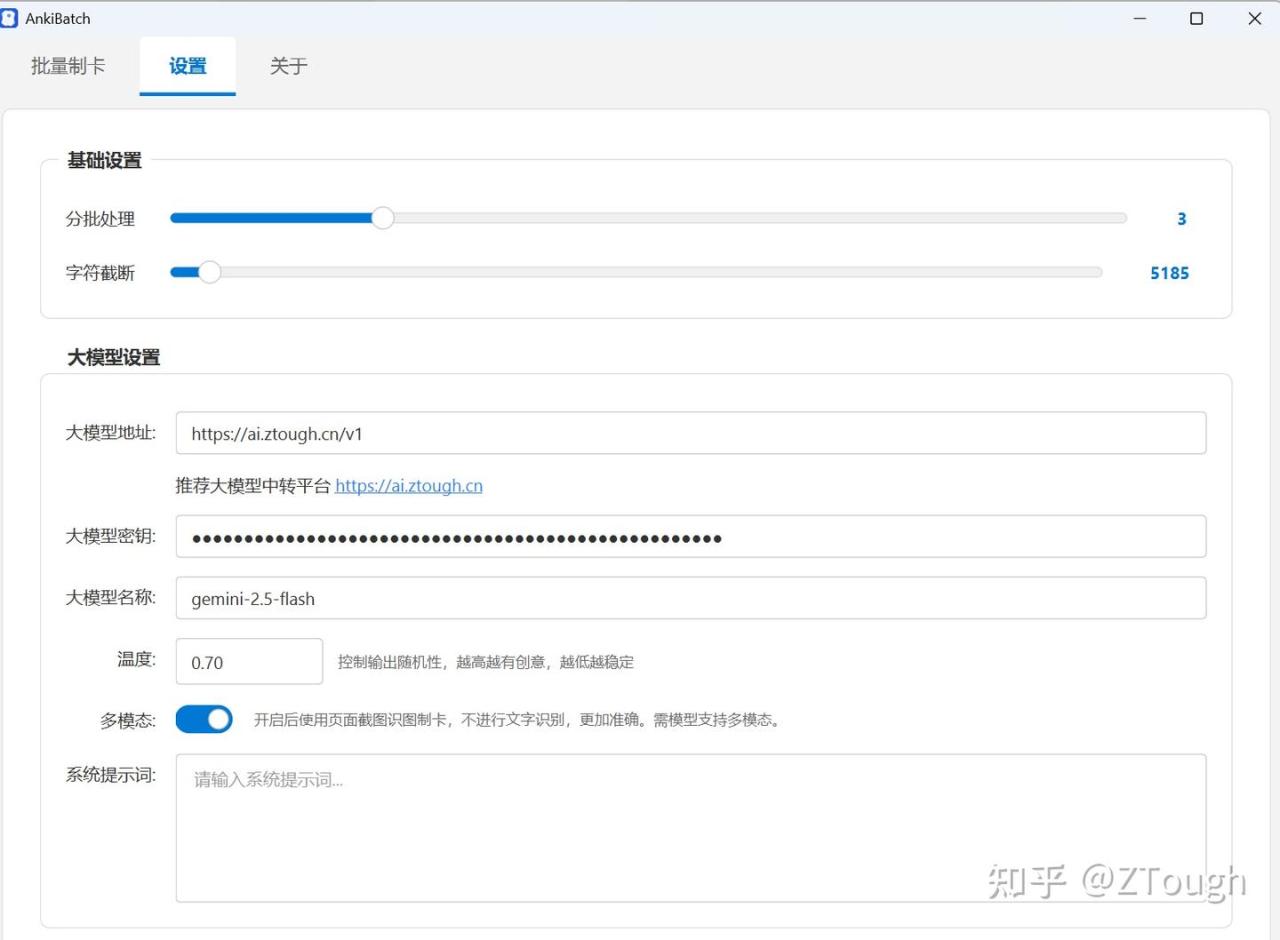Click the AnkiBatch app icon in title bar
The width and height of the screenshot is (1280, 940).
tap(10, 18)
